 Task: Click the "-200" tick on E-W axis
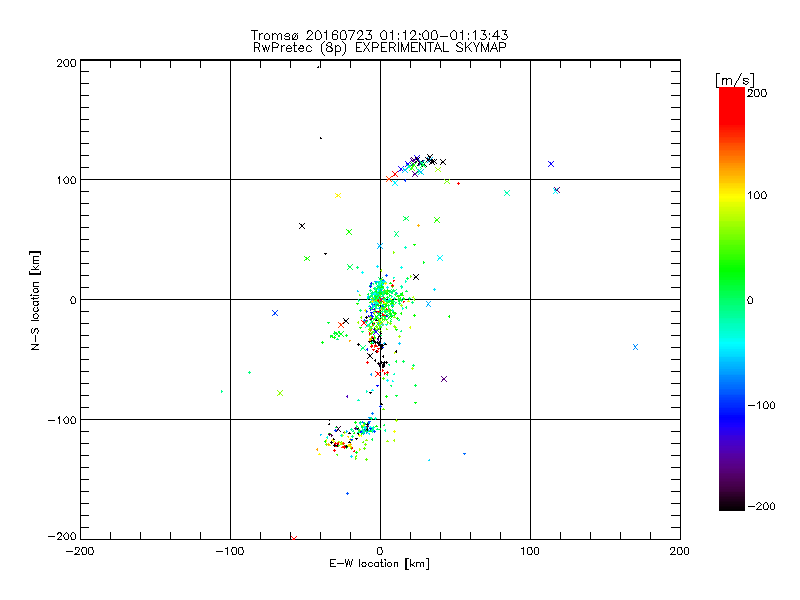coord(80,551)
